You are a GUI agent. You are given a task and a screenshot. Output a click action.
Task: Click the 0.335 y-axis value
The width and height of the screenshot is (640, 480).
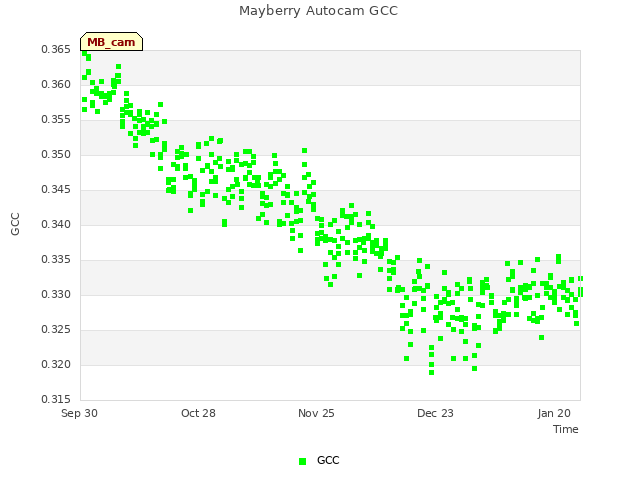[56, 260]
